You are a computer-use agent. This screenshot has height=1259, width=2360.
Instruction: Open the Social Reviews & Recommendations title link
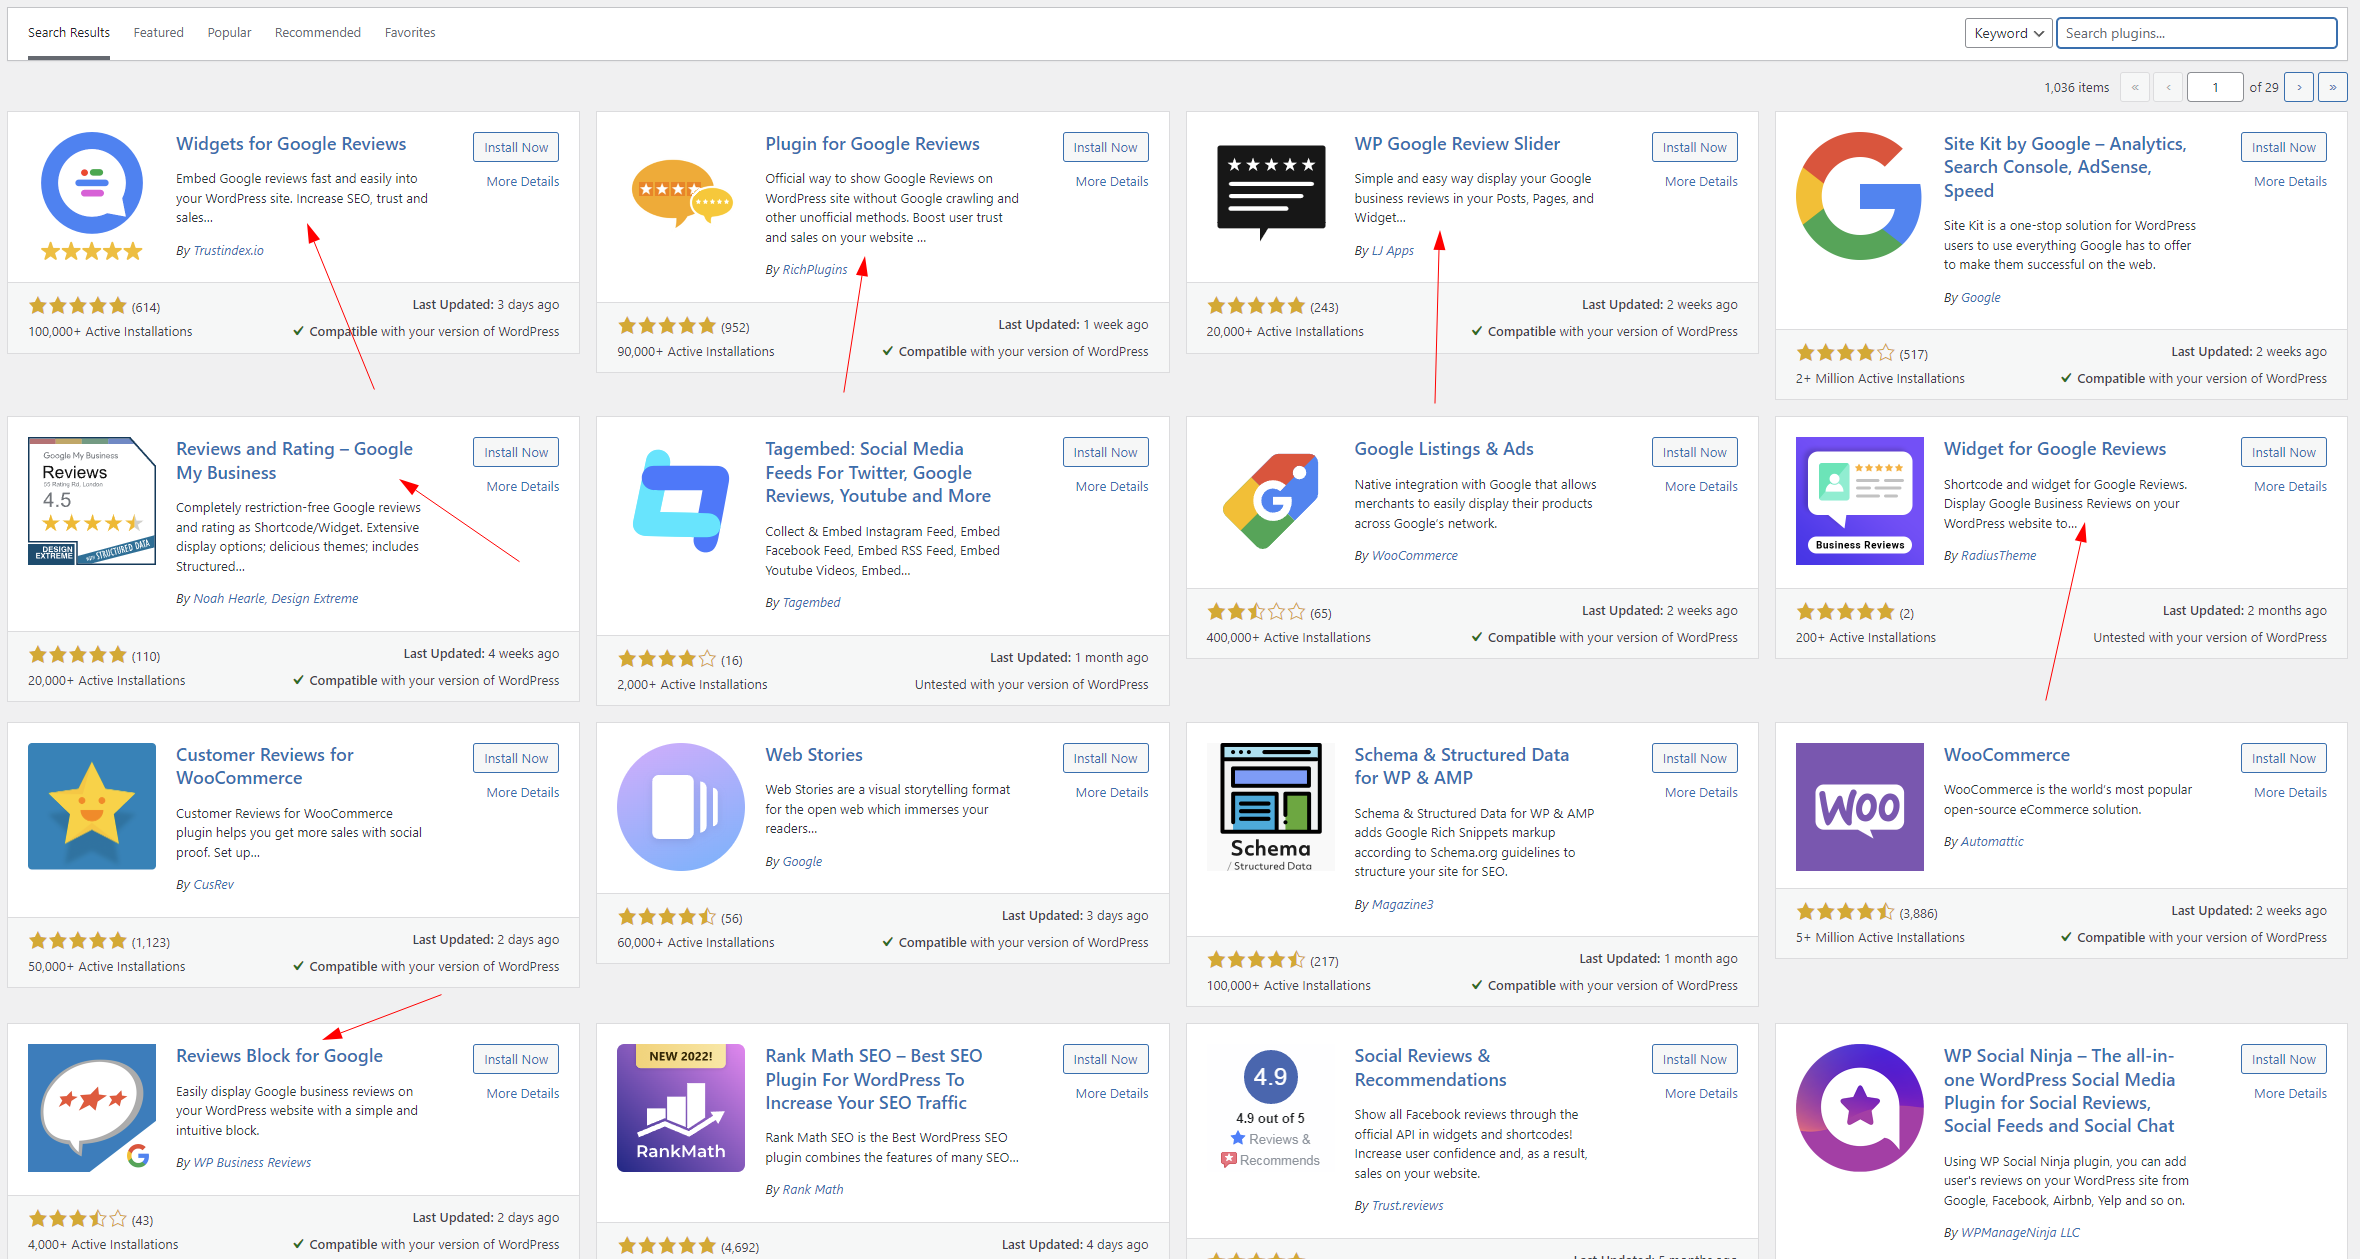[1430, 1067]
